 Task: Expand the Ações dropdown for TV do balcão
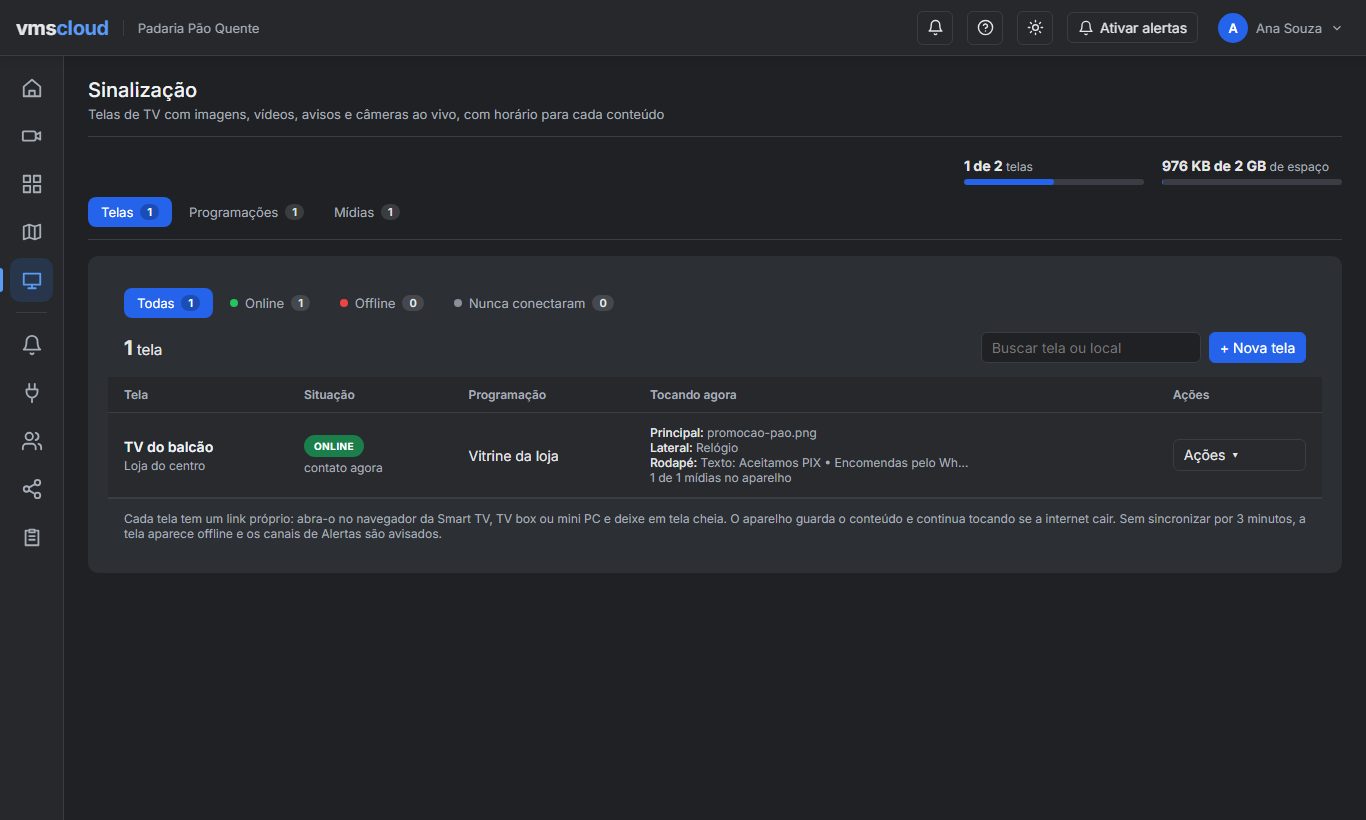[x=1239, y=455]
